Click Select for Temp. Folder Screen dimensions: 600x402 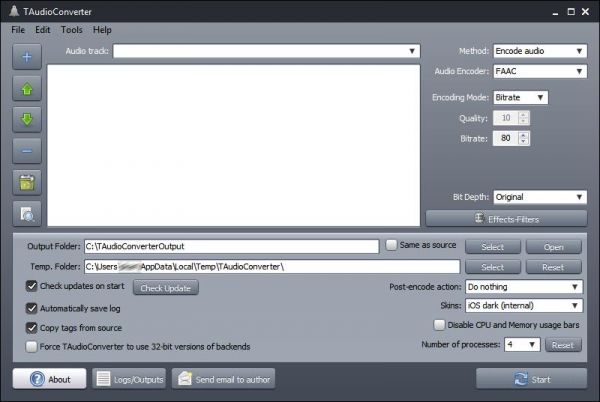493,267
